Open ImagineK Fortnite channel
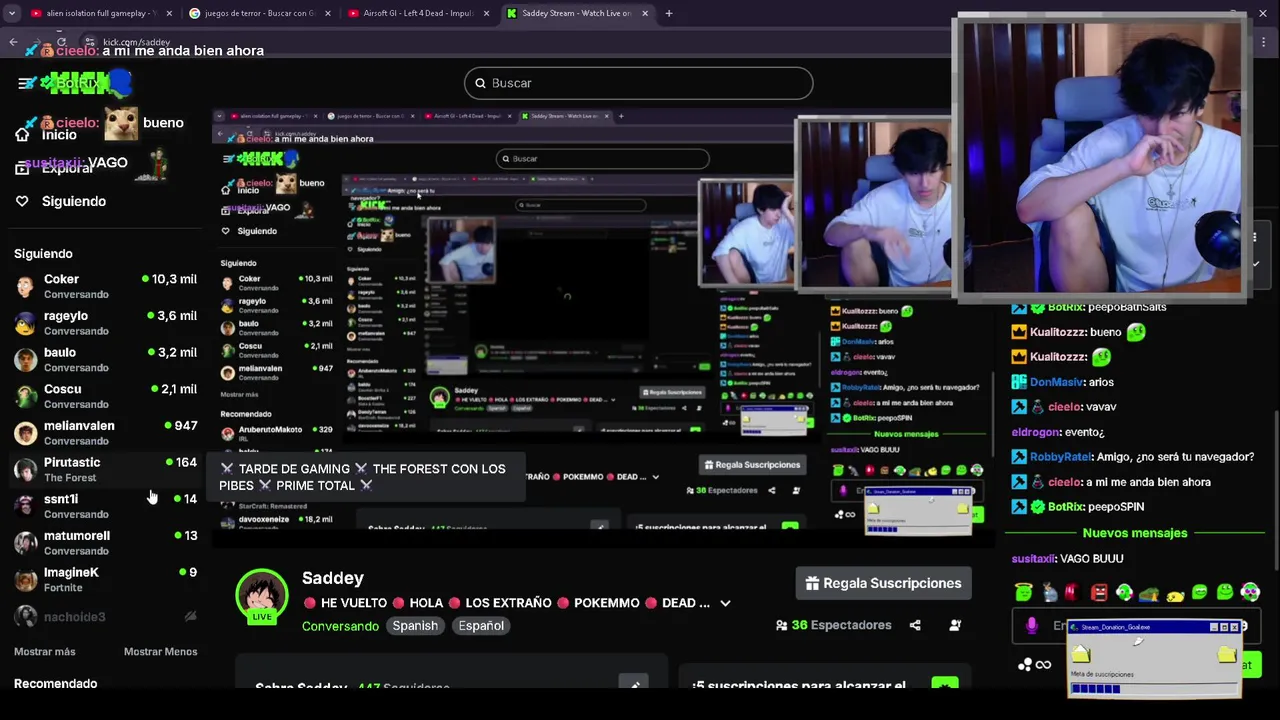The image size is (1280, 720). coord(105,579)
